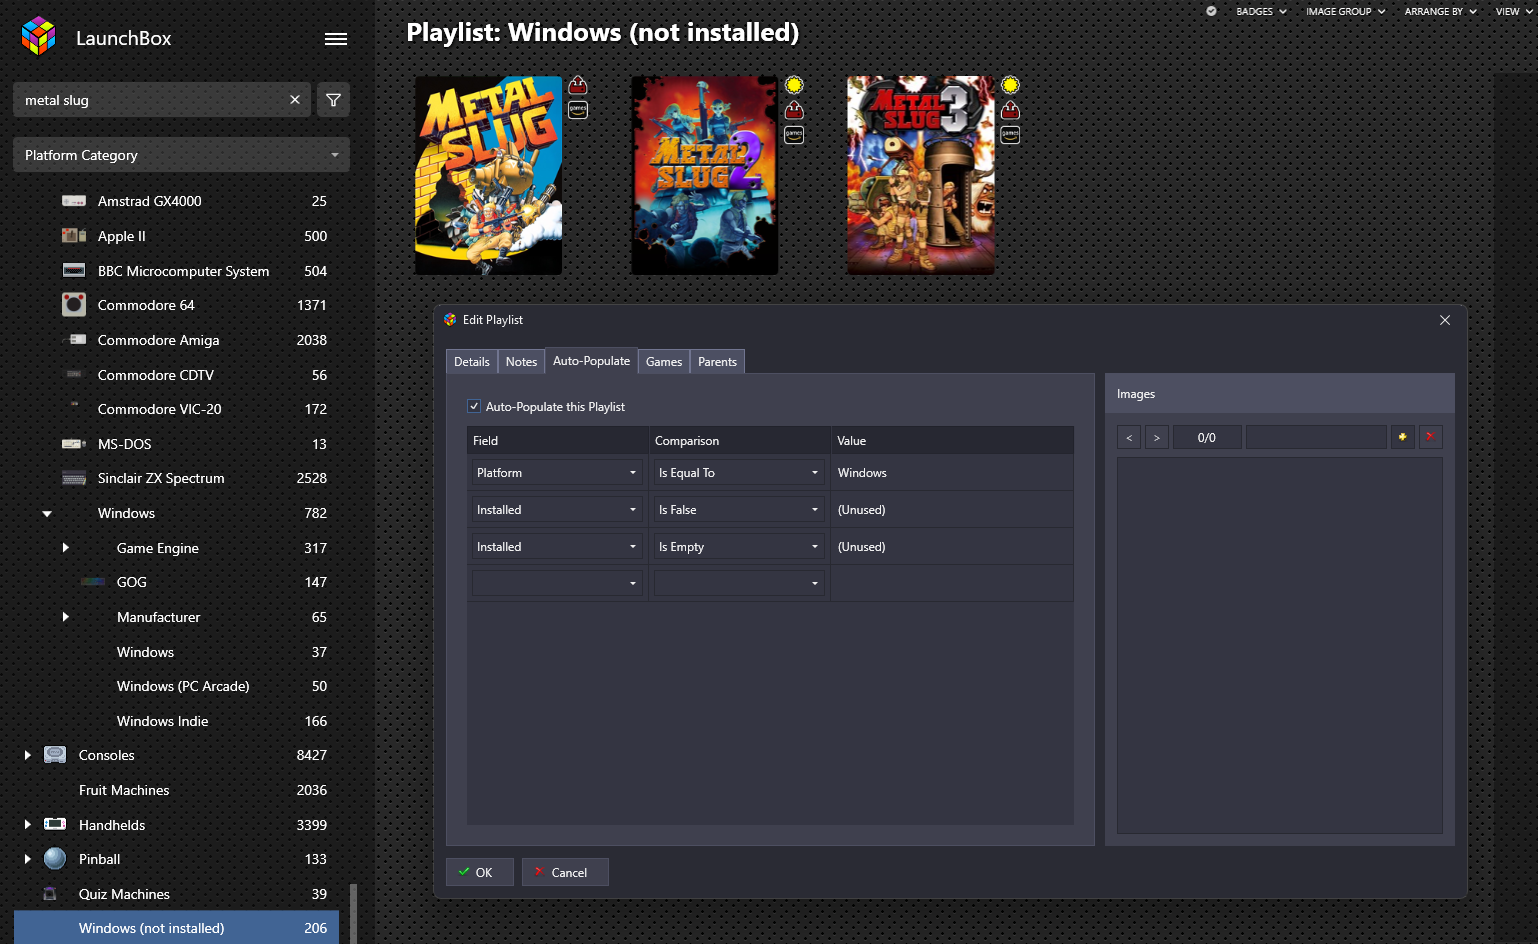This screenshot has width=1538, height=944.
Task: Clear the 'metal slug' search text
Action: tap(295, 100)
